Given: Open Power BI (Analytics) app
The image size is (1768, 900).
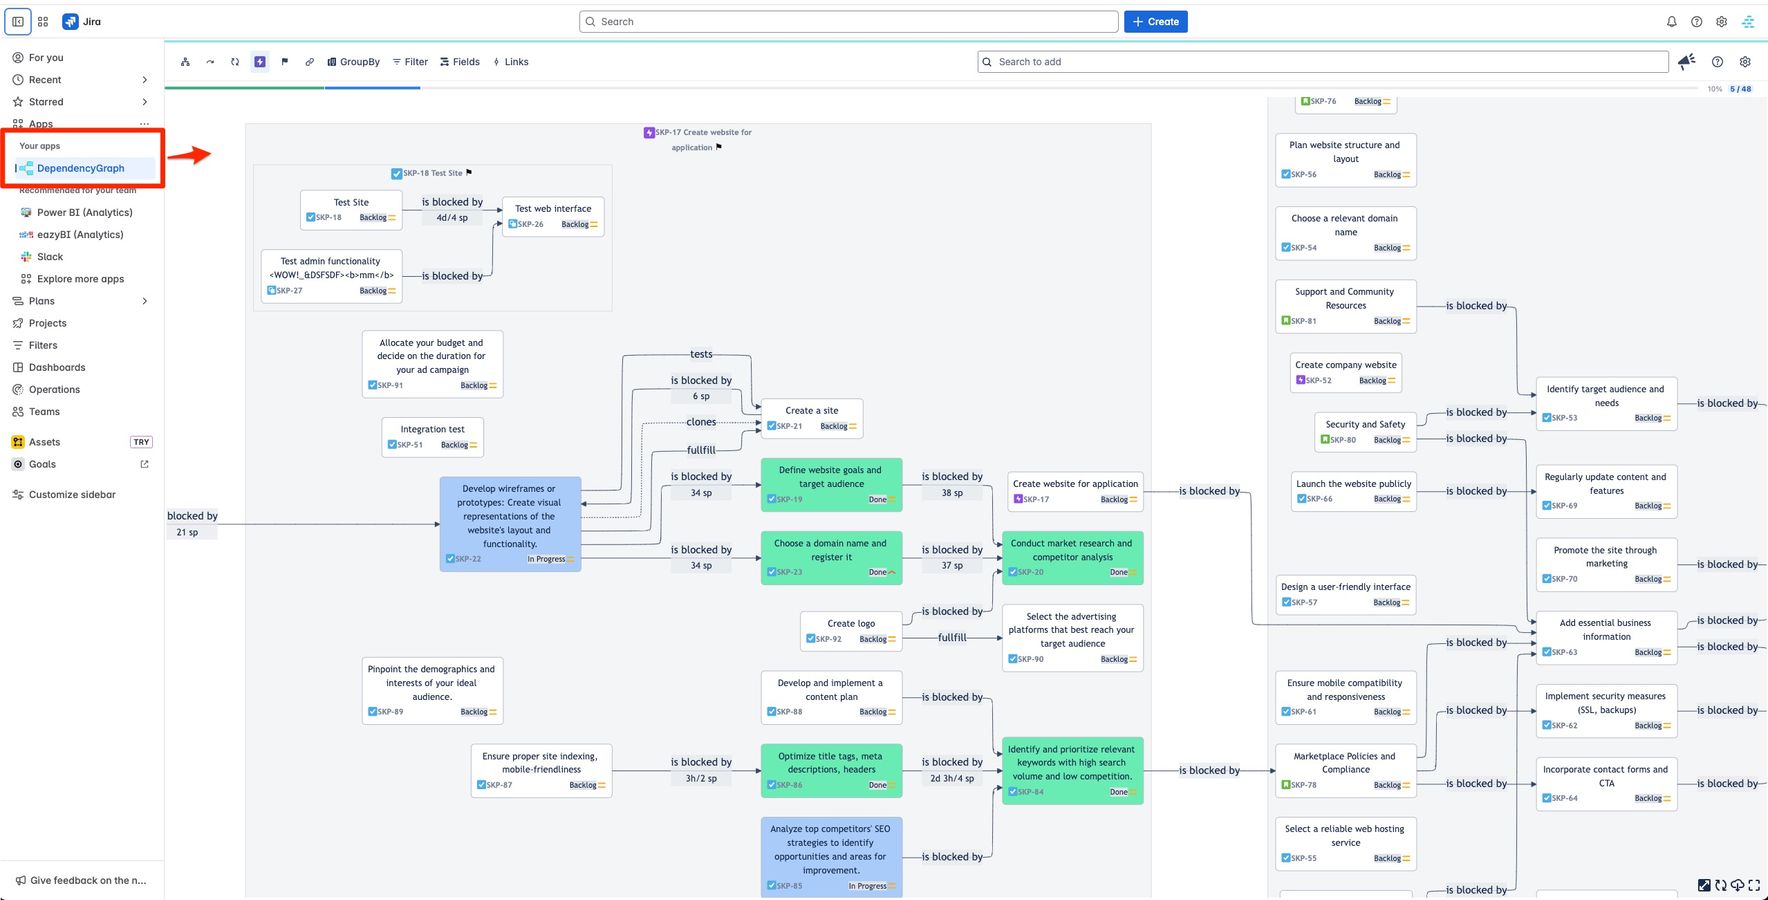Looking at the screenshot, I should [x=82, y=212].
